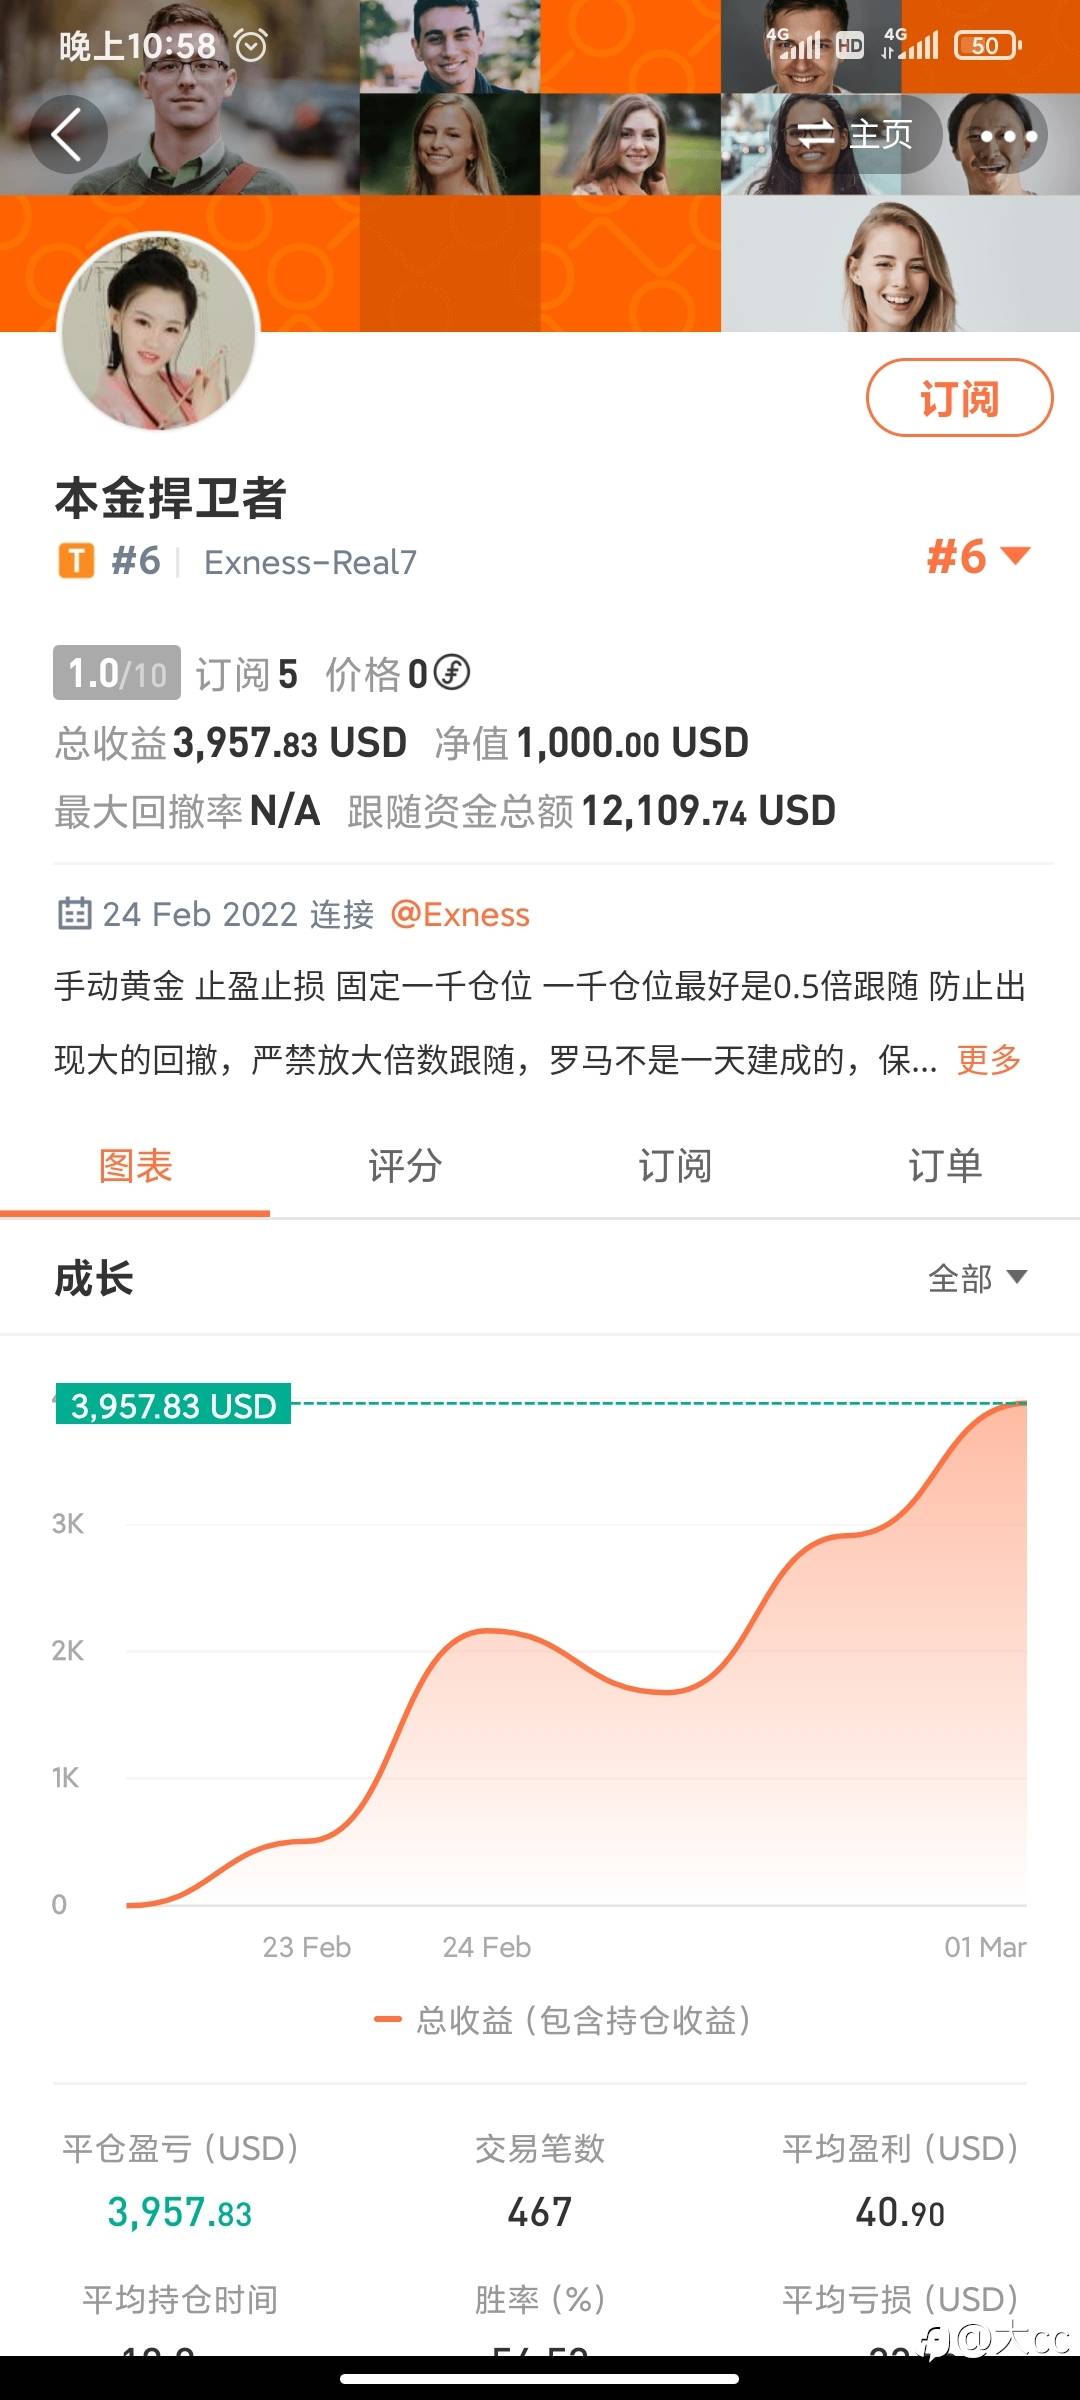
Task: Switch to the 订单 tab
Action: 945,1166
